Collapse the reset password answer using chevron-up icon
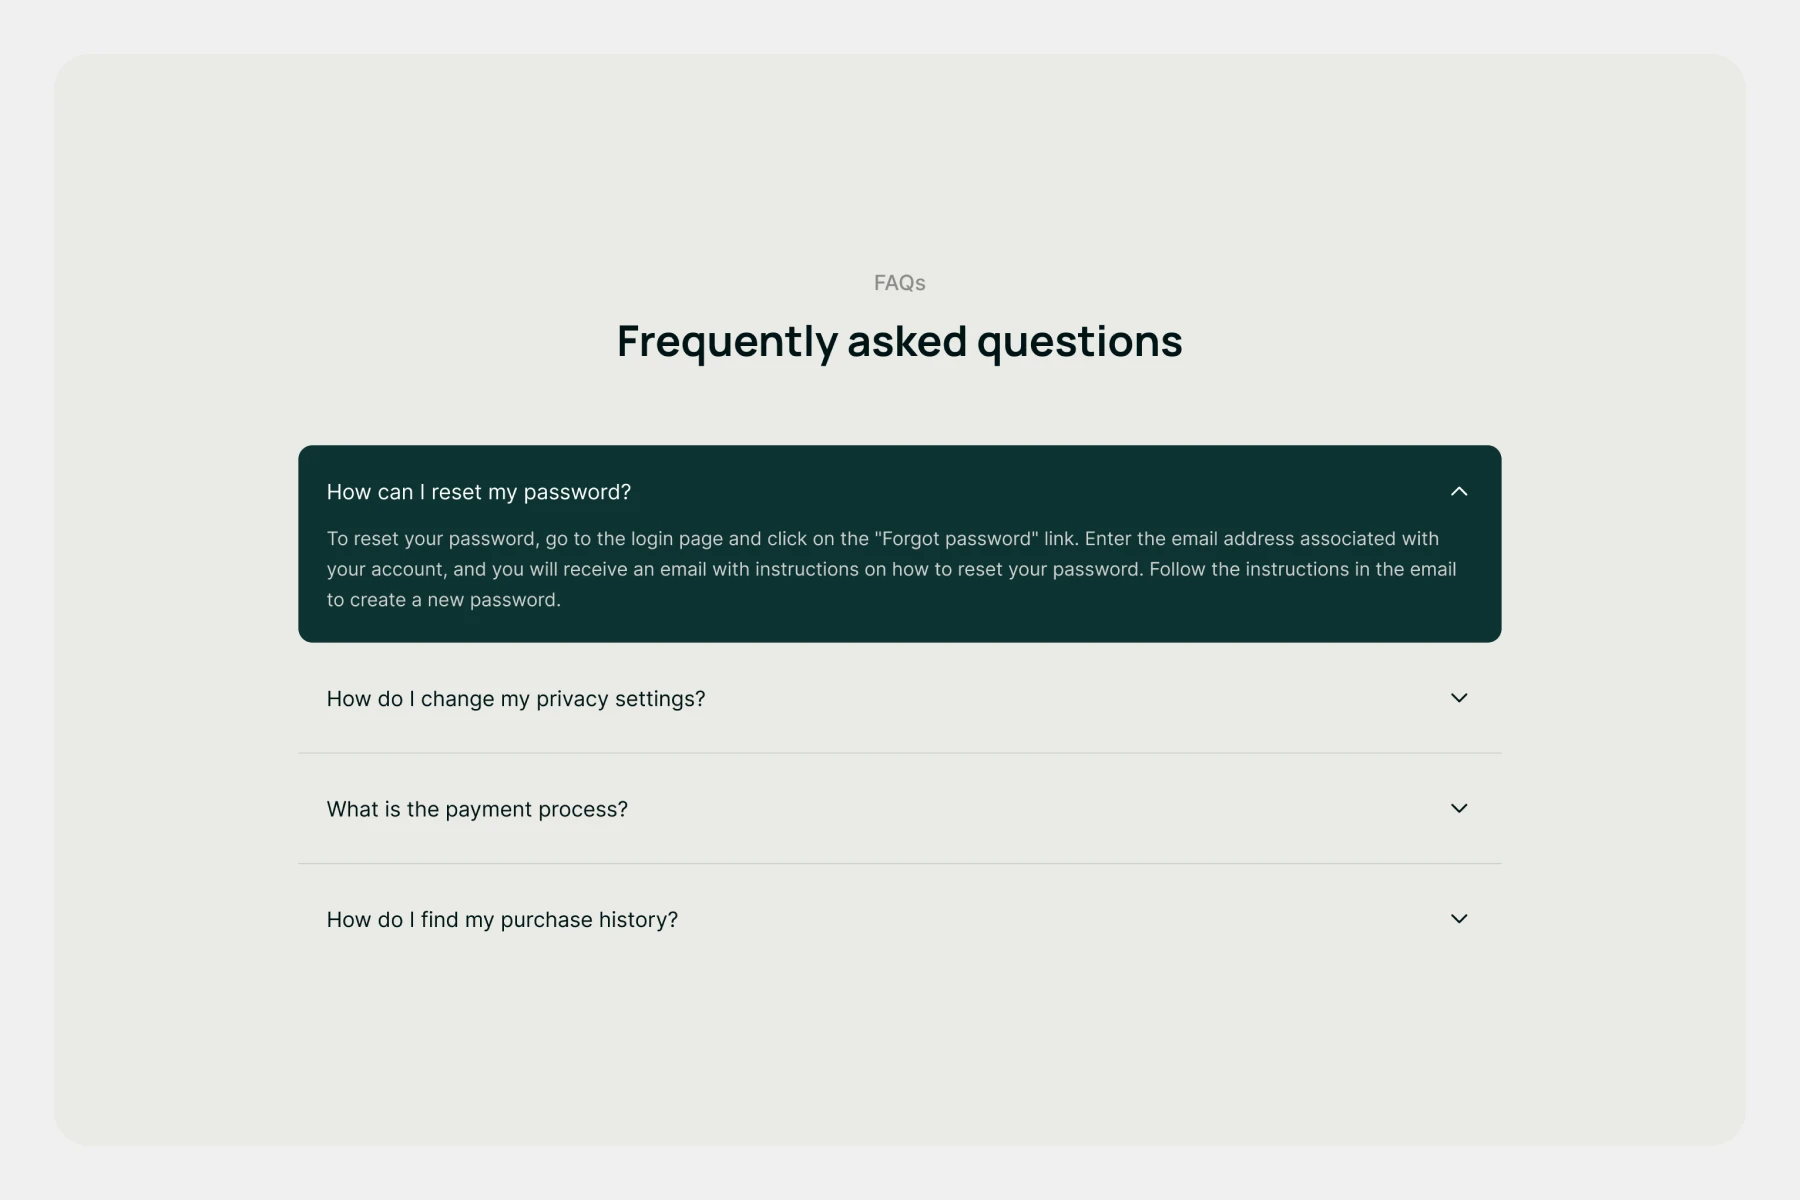The image size is (1800, 1200). [x=1459, y=491]
